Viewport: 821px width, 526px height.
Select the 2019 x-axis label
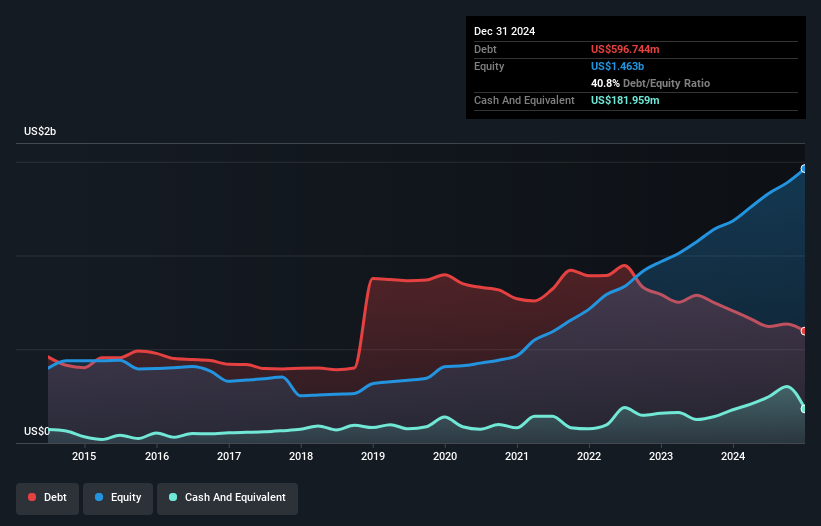pos(373,456)
